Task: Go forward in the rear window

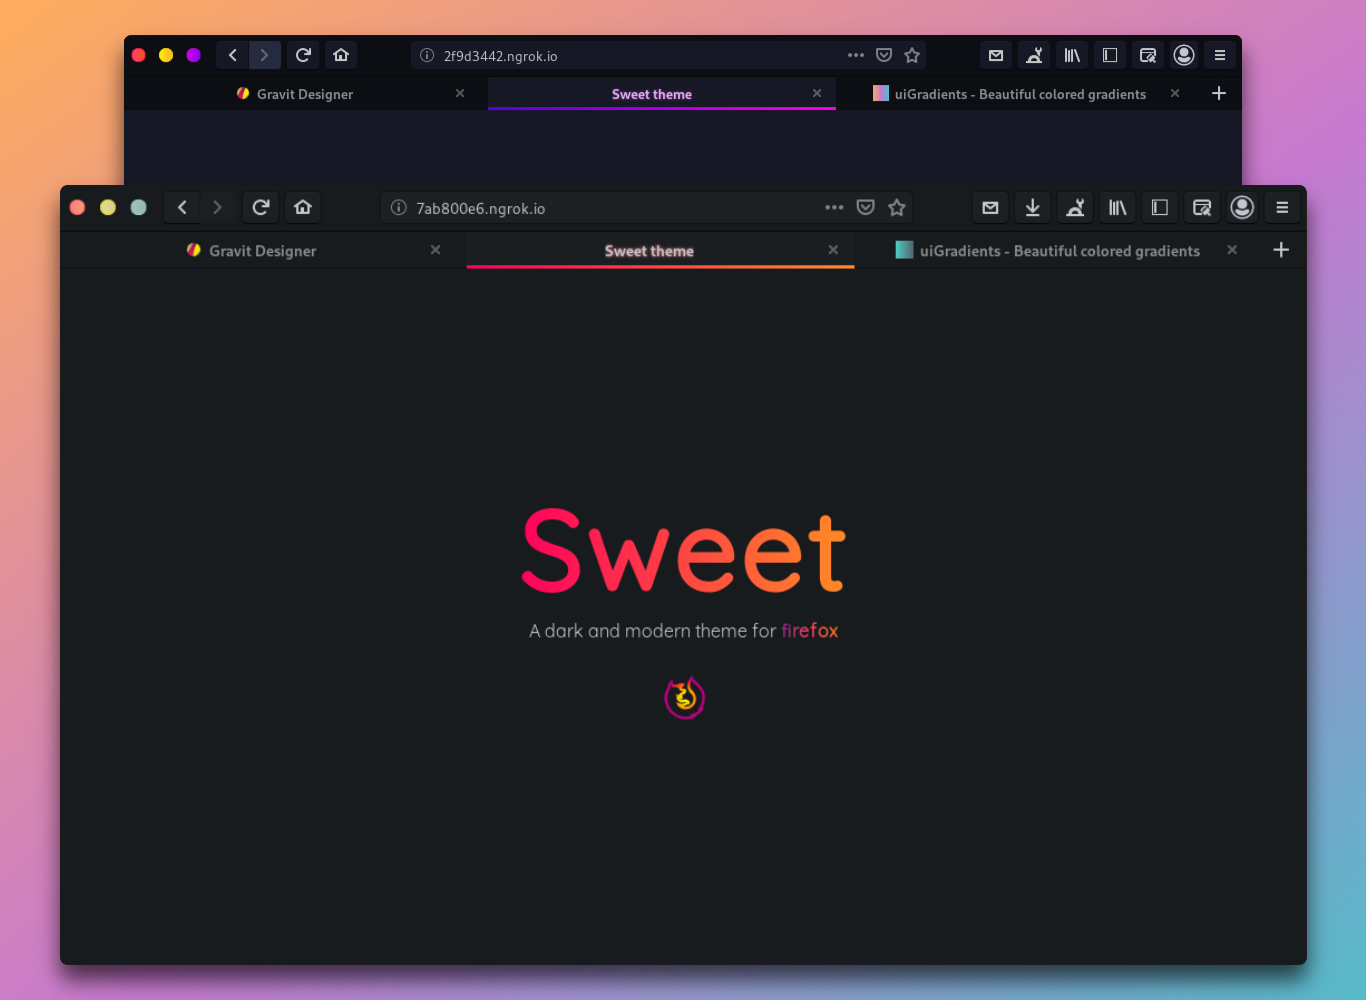Action: [x=264, y=55]
